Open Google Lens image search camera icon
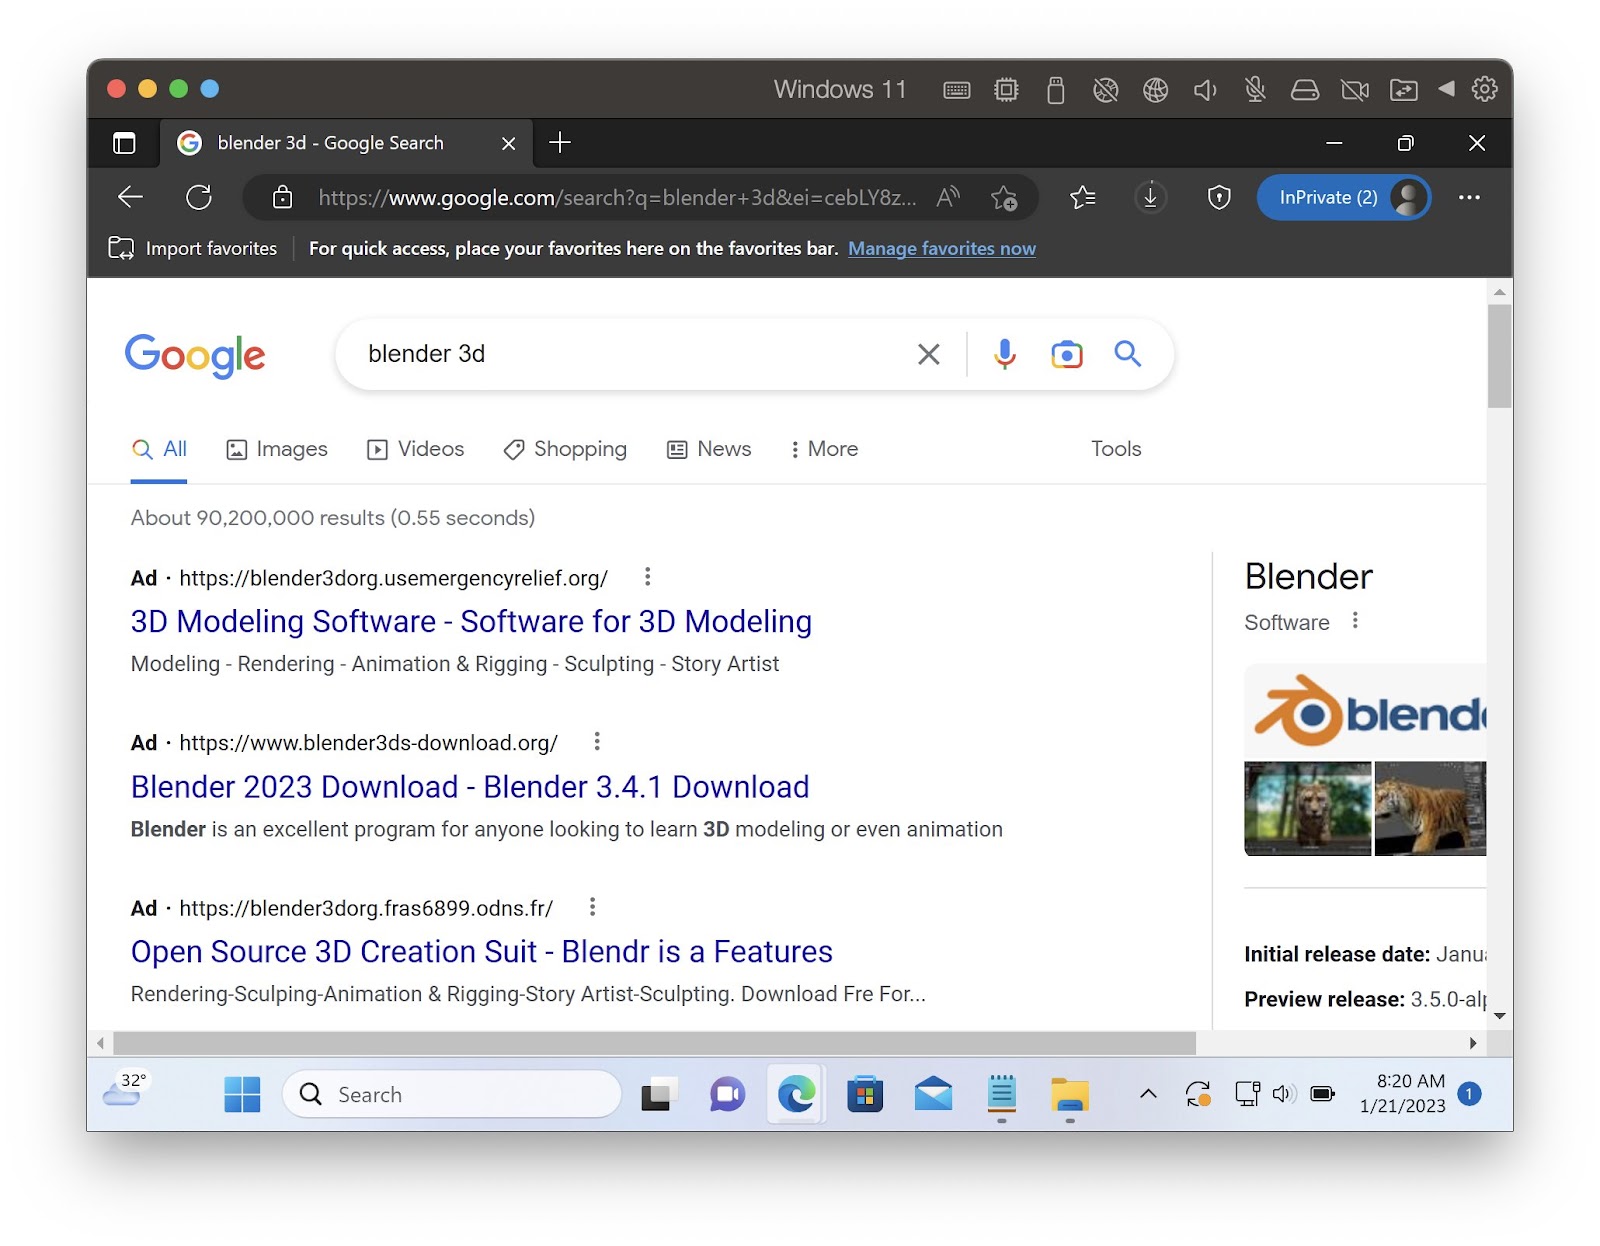The height and width of the screenshot is (1246, 1600). (1066, 354)
